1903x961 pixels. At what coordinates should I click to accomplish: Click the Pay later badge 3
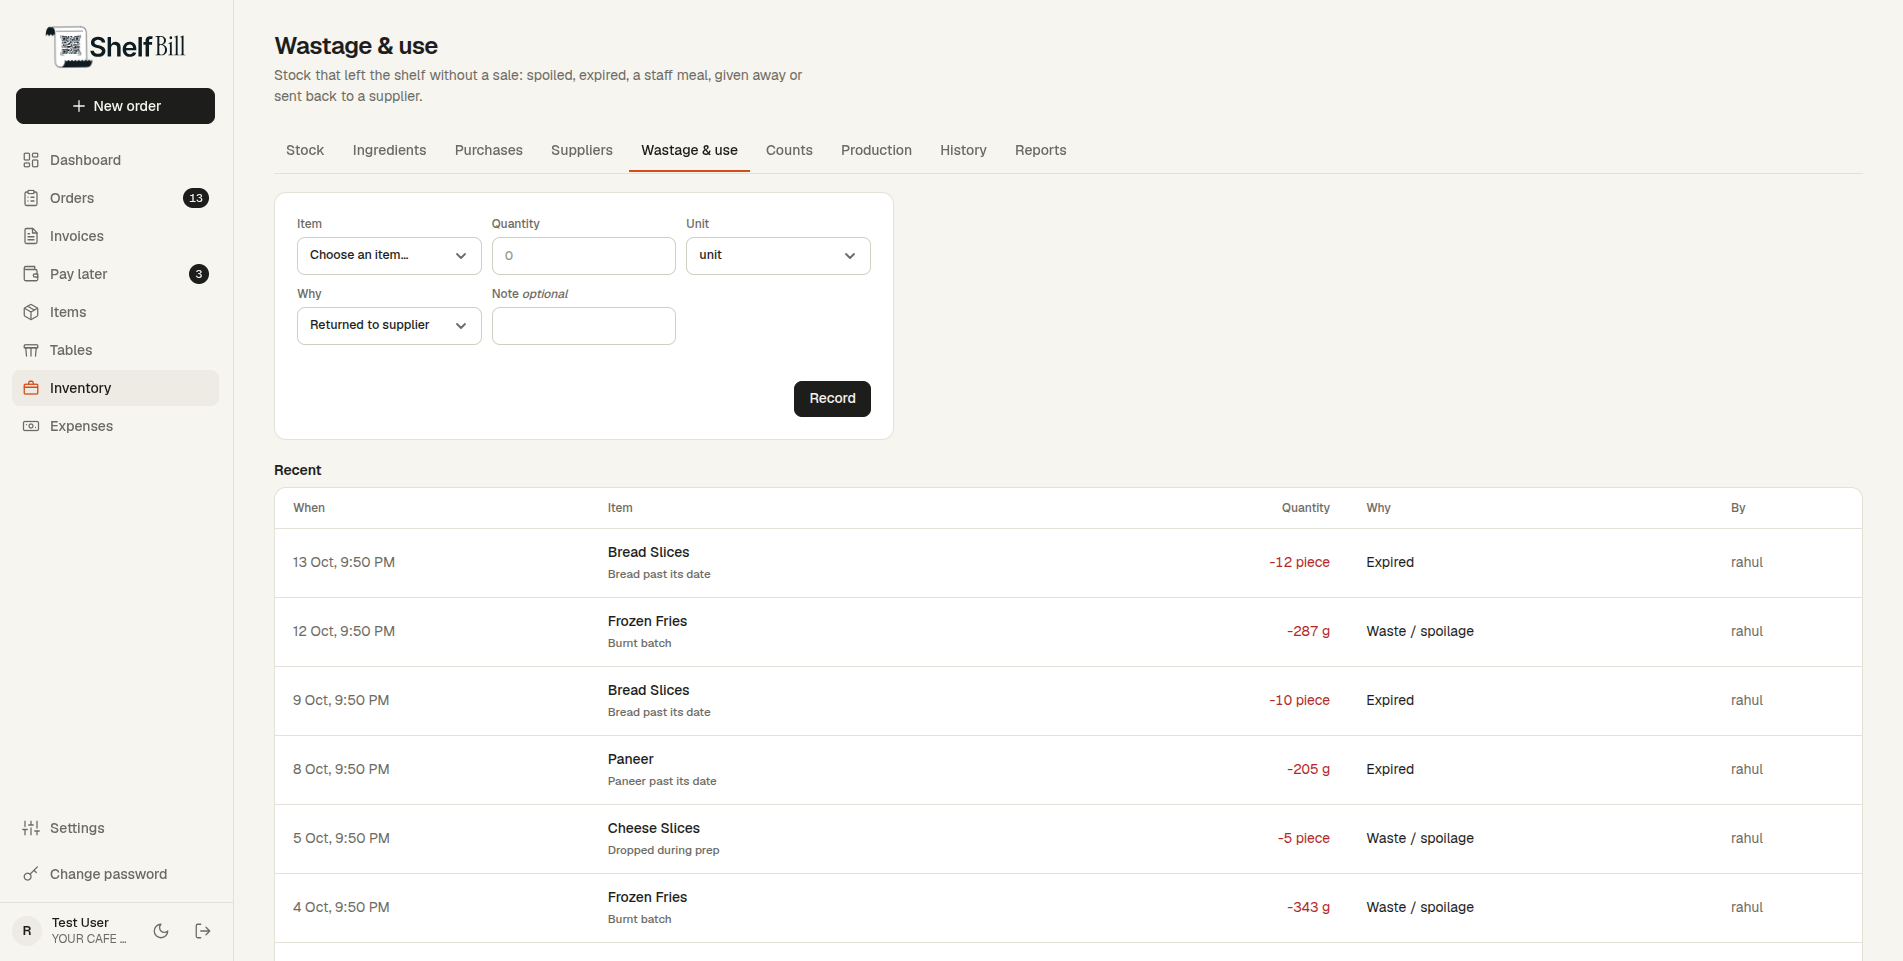click(x=199, y=274)
